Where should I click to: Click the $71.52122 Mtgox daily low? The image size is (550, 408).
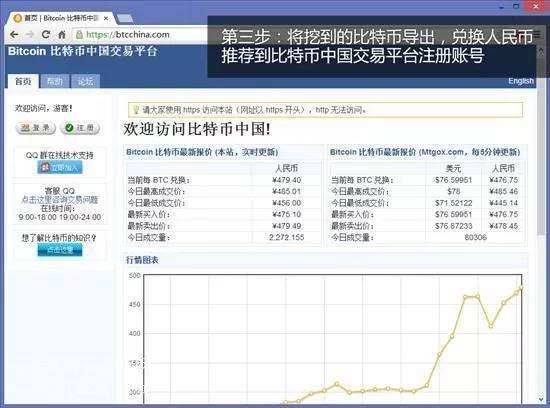coord(454,203)
